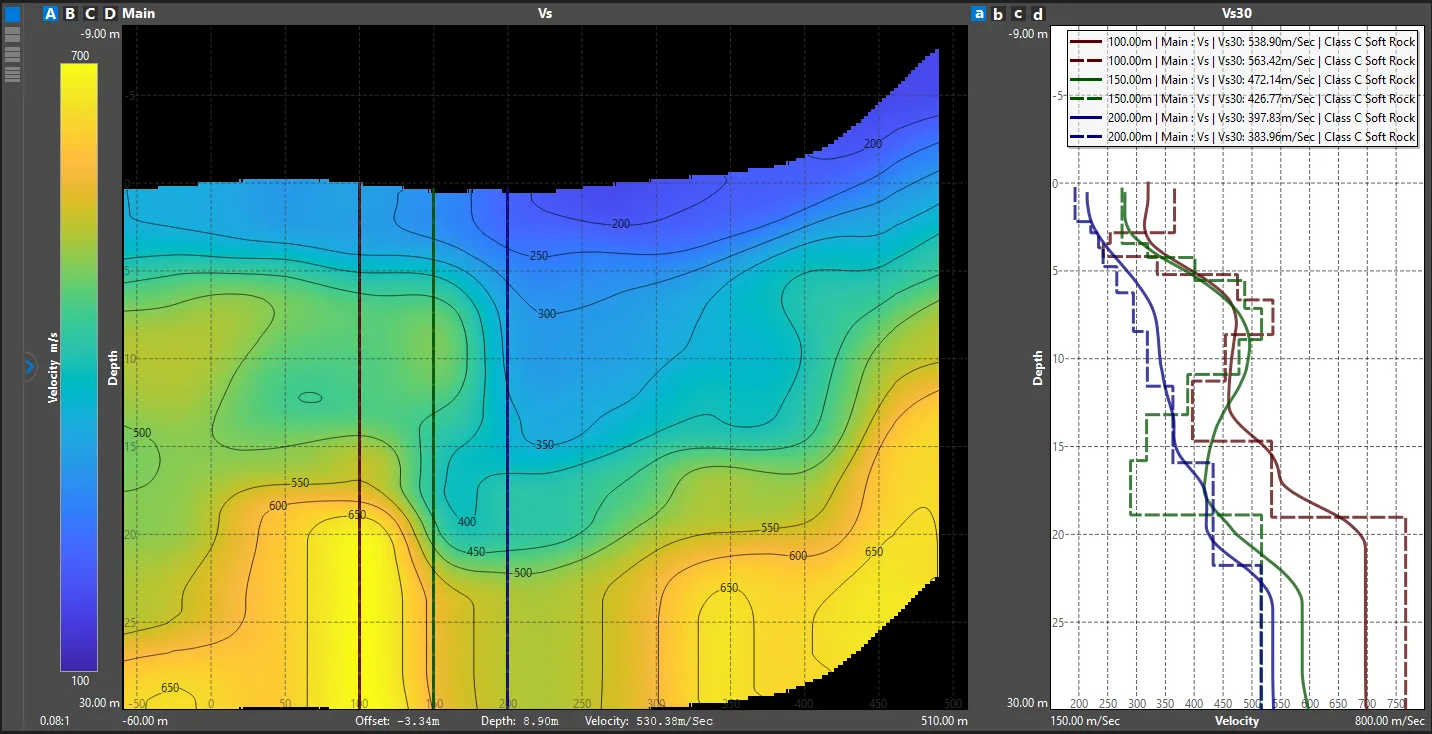Select the 100.00m Vs30 538.90 legend entry
The height and width of the screenshot is (734, 1432).
click(1243, 42)
